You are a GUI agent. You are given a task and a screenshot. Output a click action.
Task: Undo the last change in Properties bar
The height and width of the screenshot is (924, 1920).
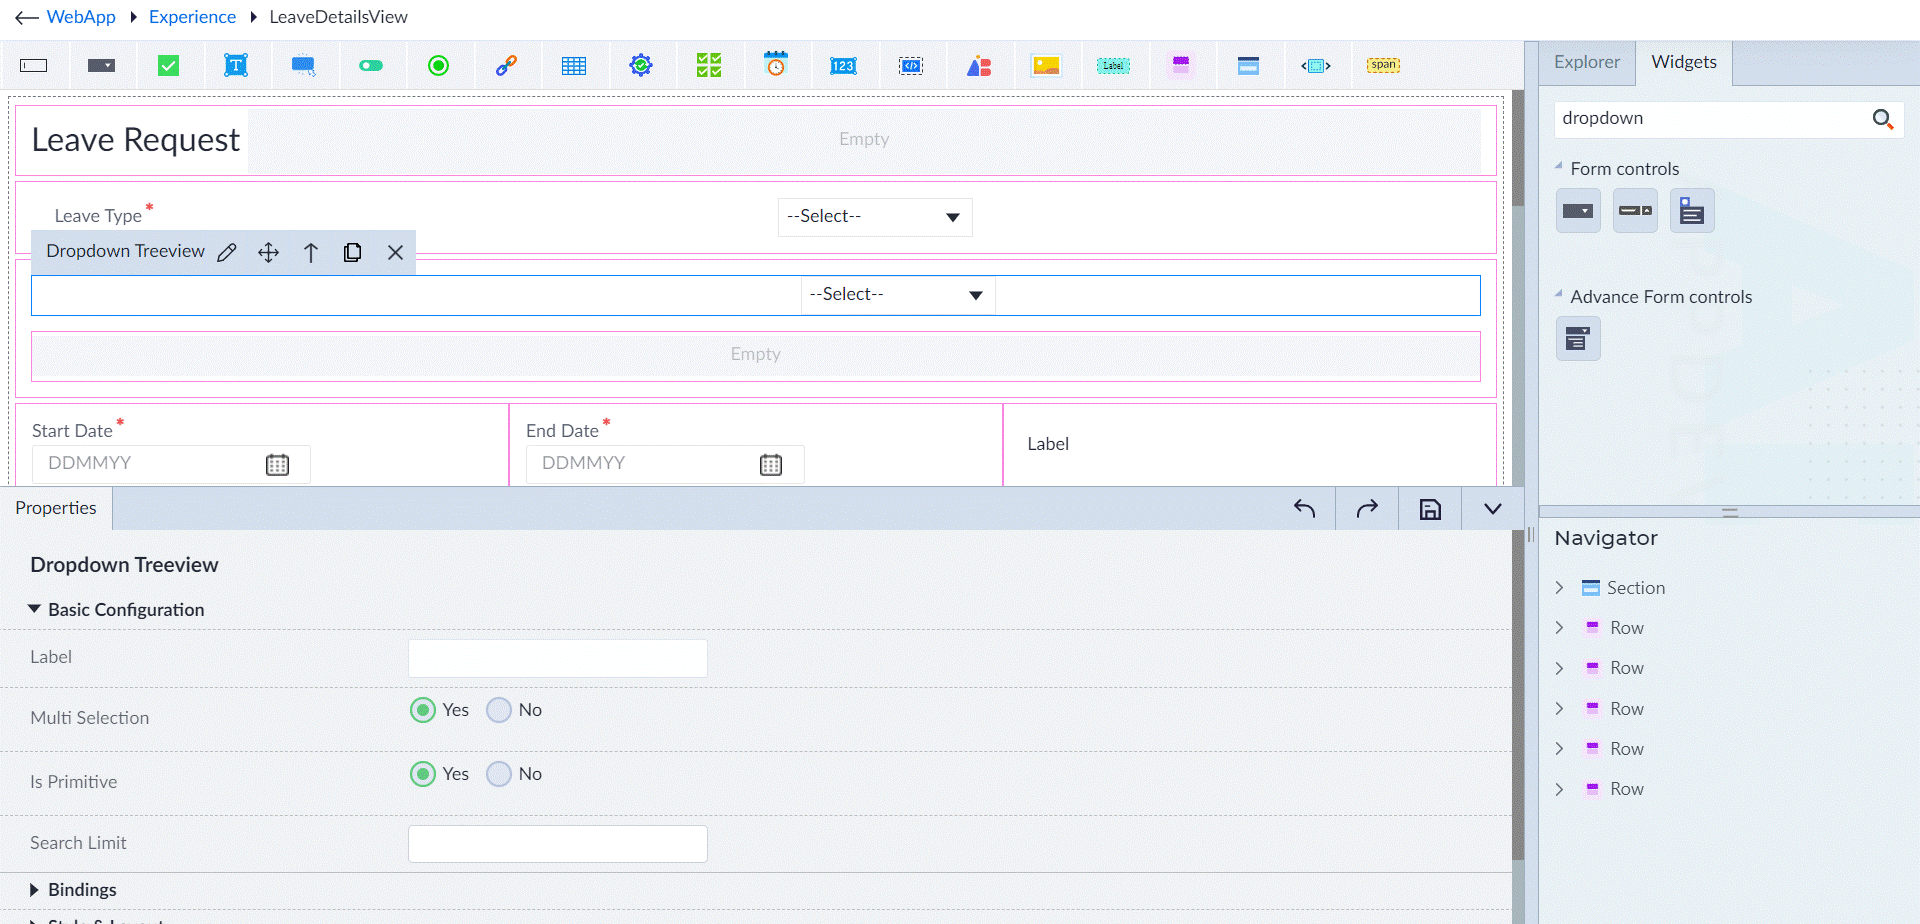coord(1304,508)
